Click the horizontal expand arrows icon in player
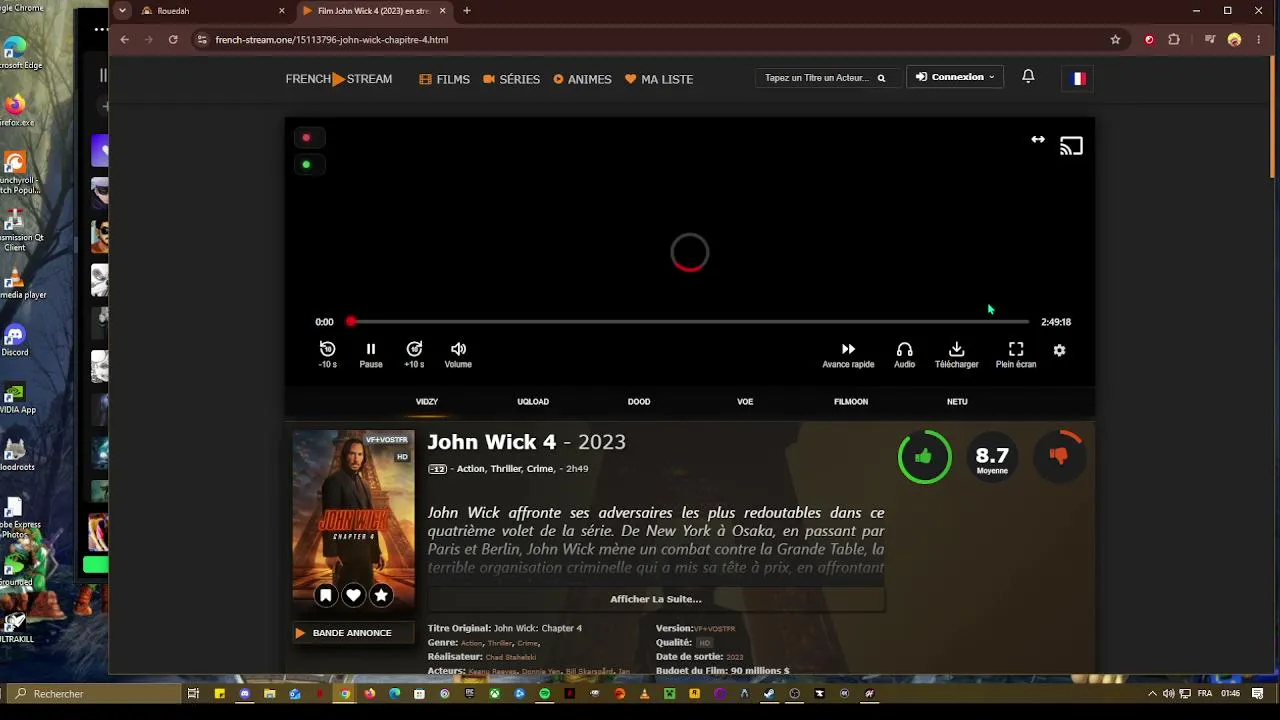The height and width of the screenshot is (720, 1280). [1038, 140]
